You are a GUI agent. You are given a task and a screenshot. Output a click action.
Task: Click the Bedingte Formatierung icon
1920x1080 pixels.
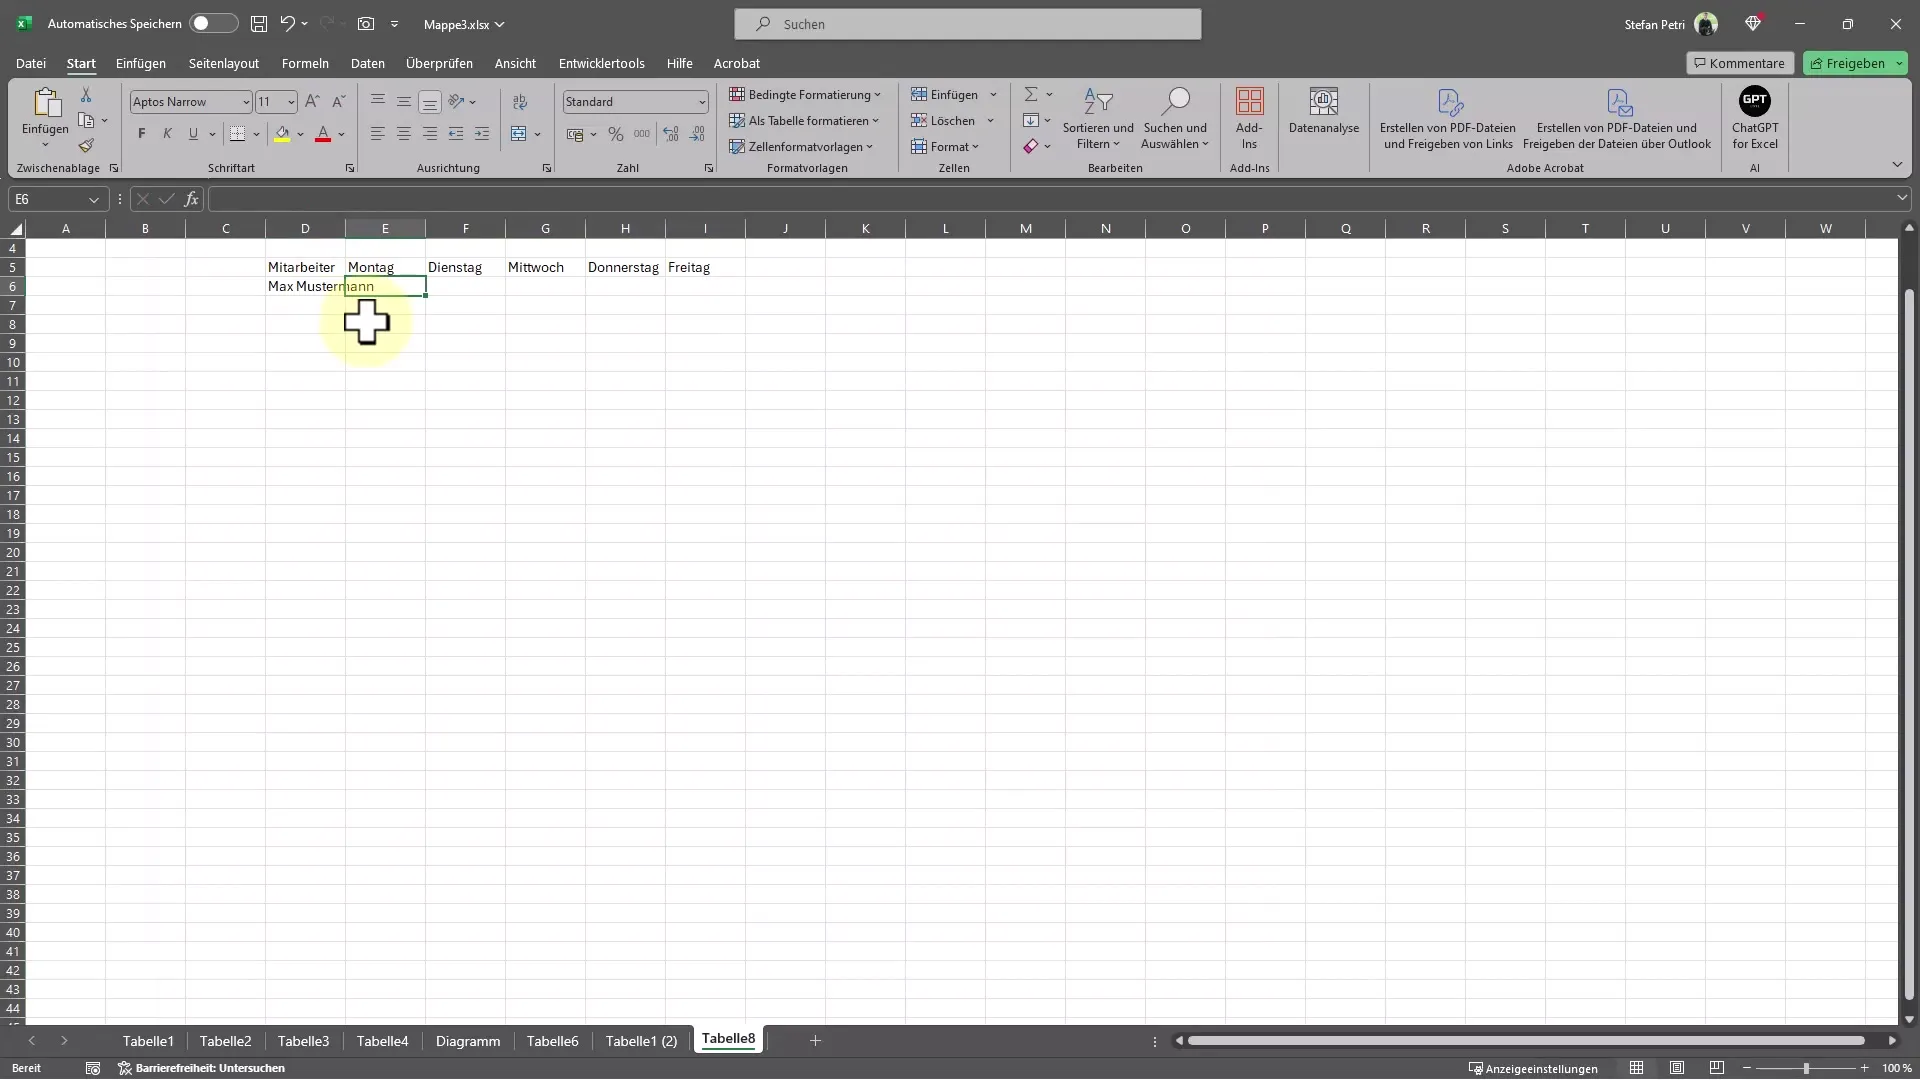coord(804,94)
